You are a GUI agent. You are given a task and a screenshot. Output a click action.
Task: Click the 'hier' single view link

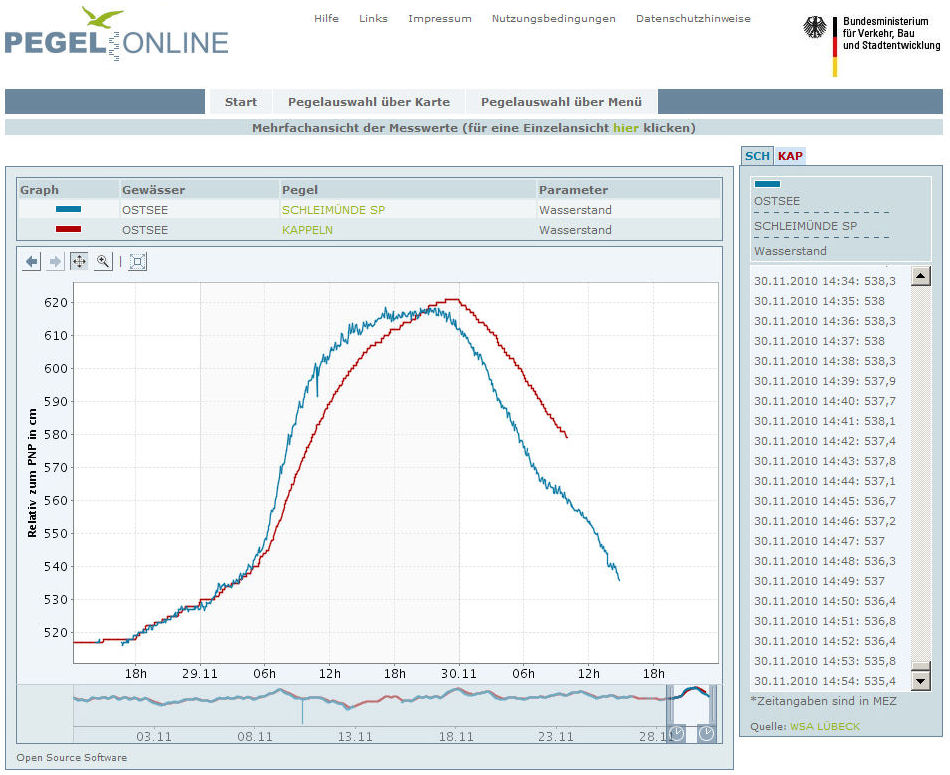tap(625, 128)
